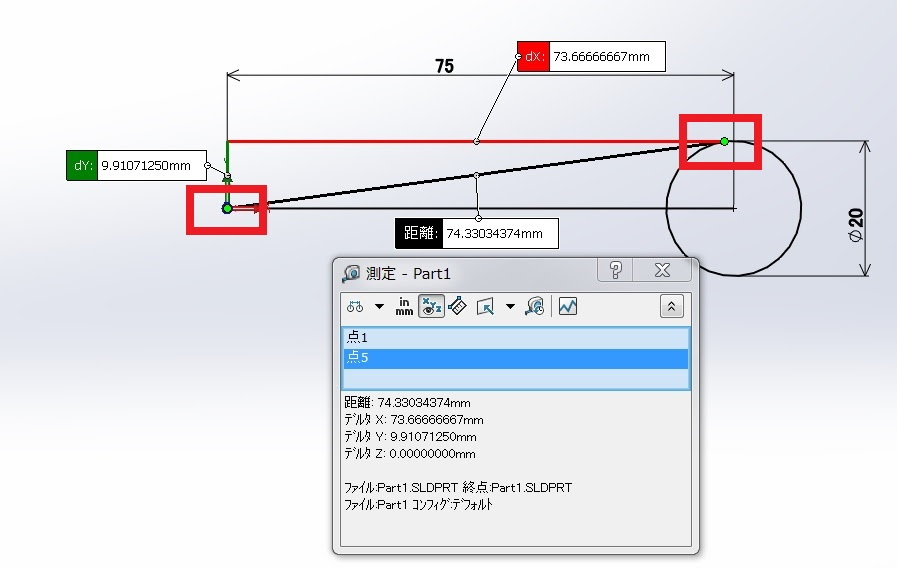
Task: Click the Measure tool icon in the dialog title
Action: click(x=351, y=273)
